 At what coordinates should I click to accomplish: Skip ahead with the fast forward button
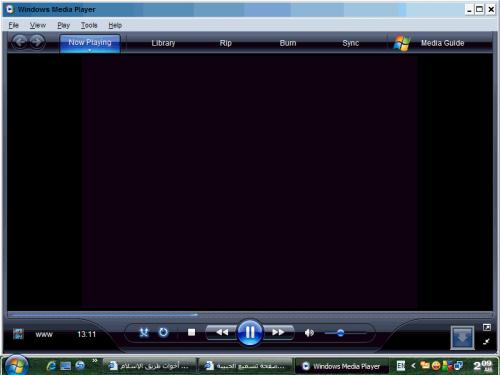[x=278, y=332]
